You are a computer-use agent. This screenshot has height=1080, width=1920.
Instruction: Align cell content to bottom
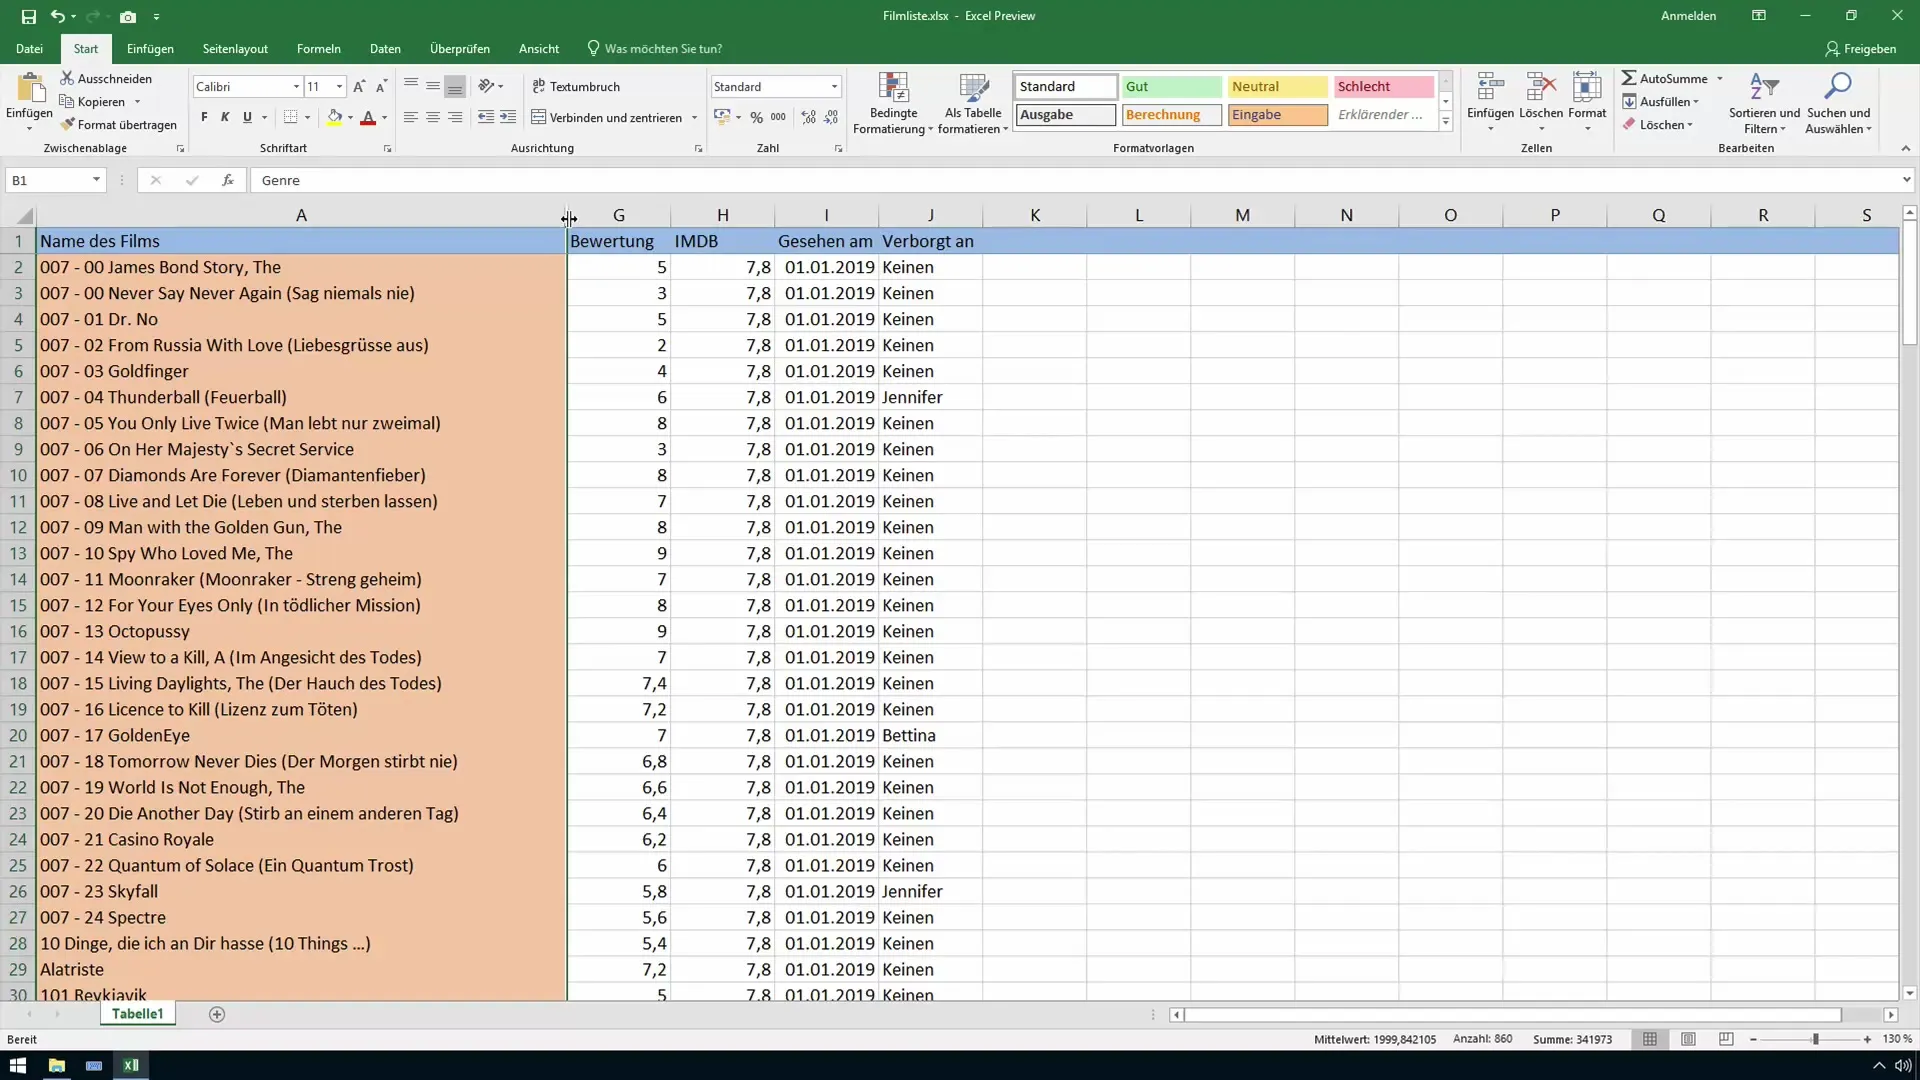[x=455, y=86]
